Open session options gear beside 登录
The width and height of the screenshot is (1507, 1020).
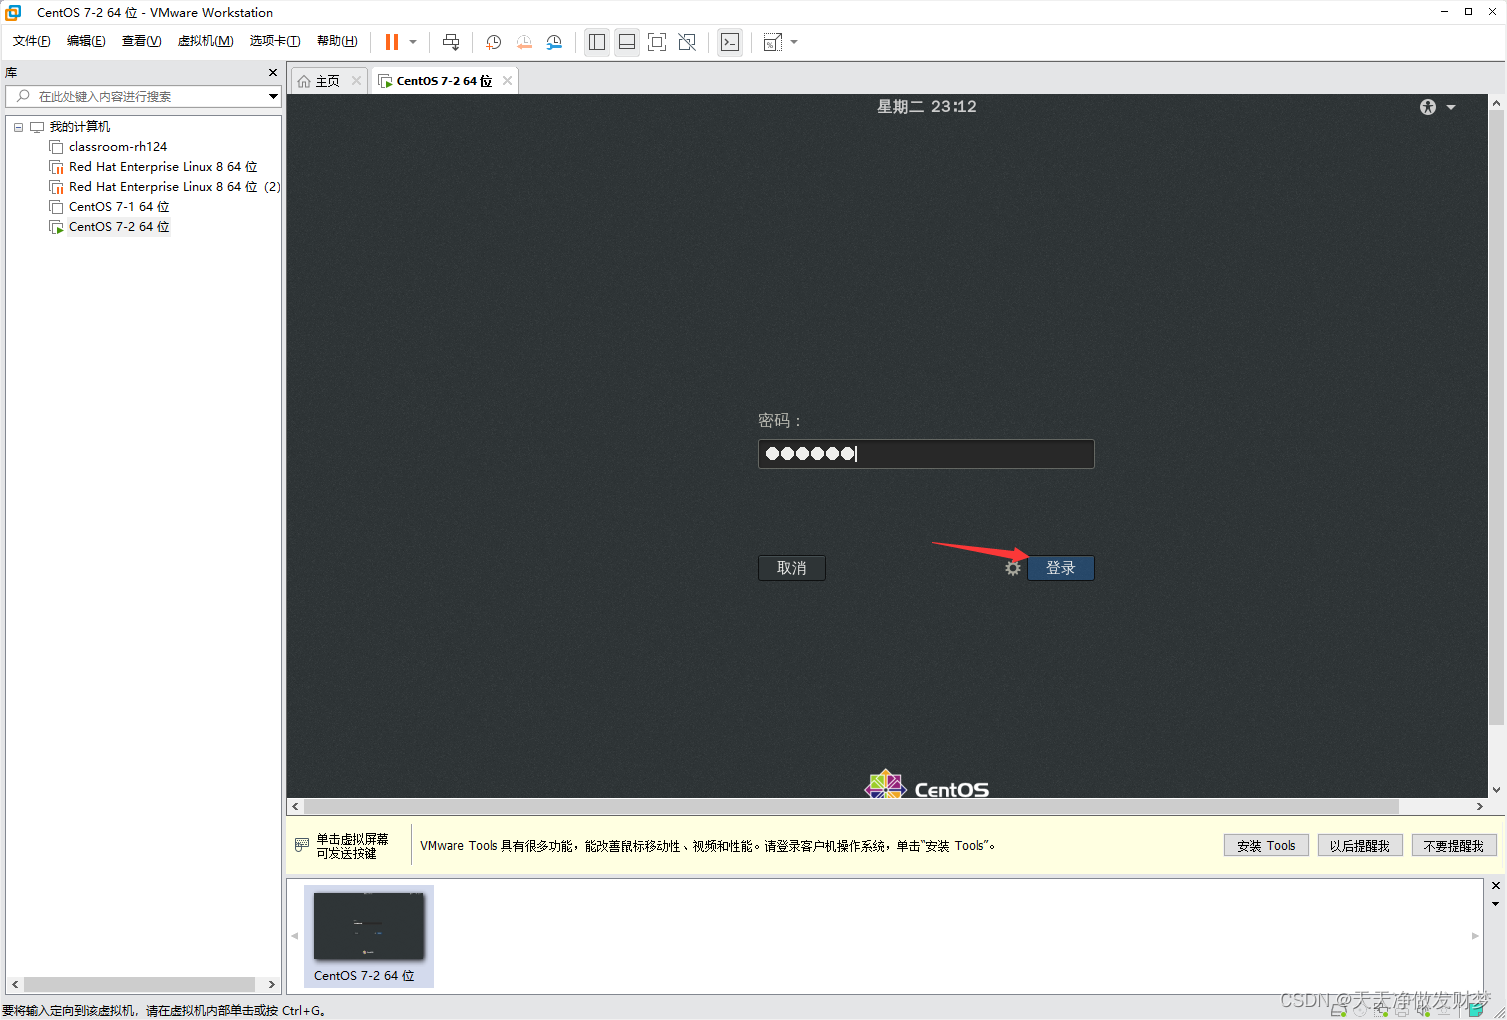1013,568
